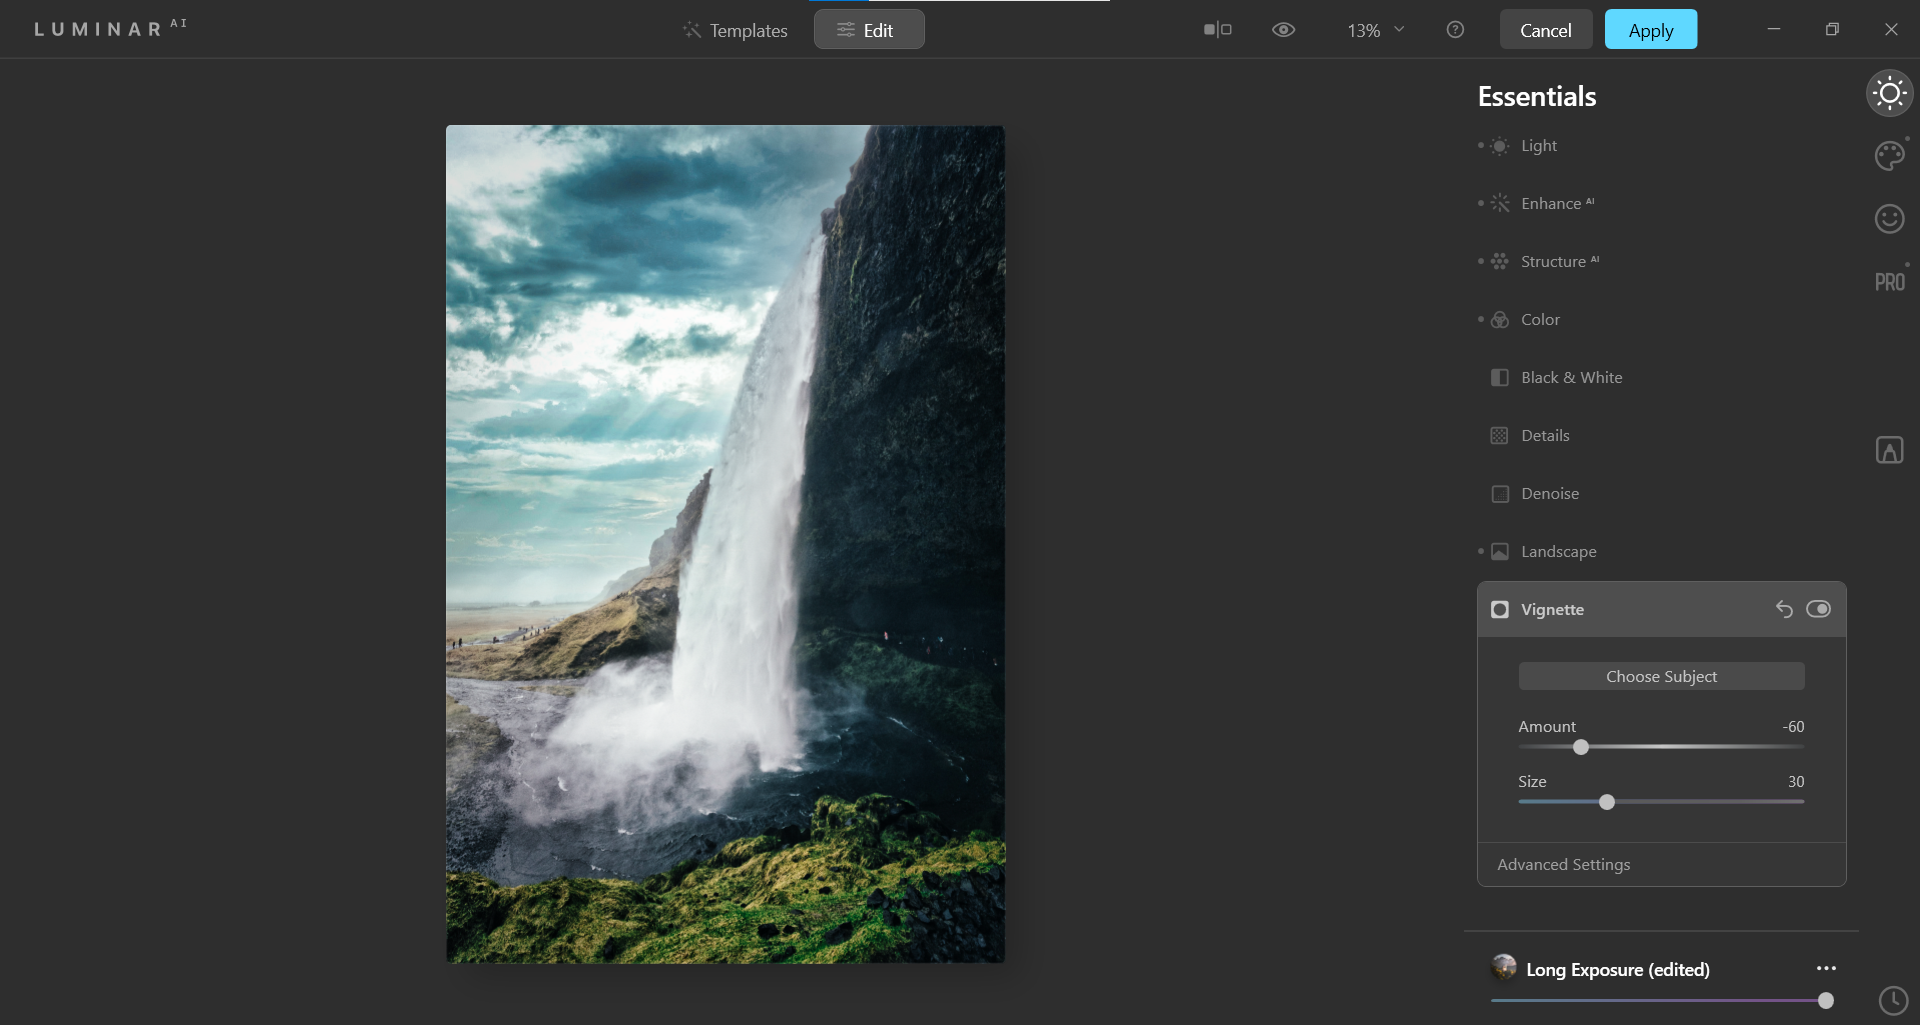
Task: Click the Long Exposure template thumbnail
Action: pos(1504,967)
